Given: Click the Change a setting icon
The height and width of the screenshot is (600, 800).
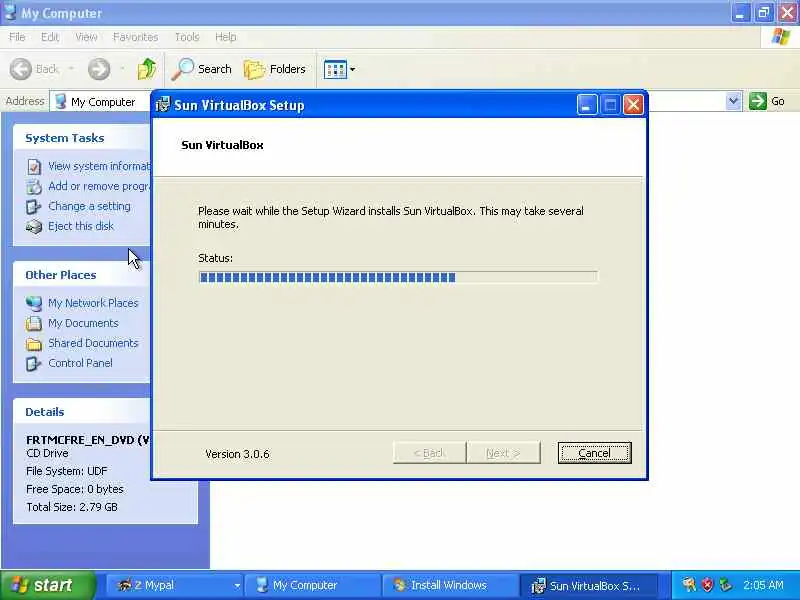Looking at the screenshot, I should 34,207.
